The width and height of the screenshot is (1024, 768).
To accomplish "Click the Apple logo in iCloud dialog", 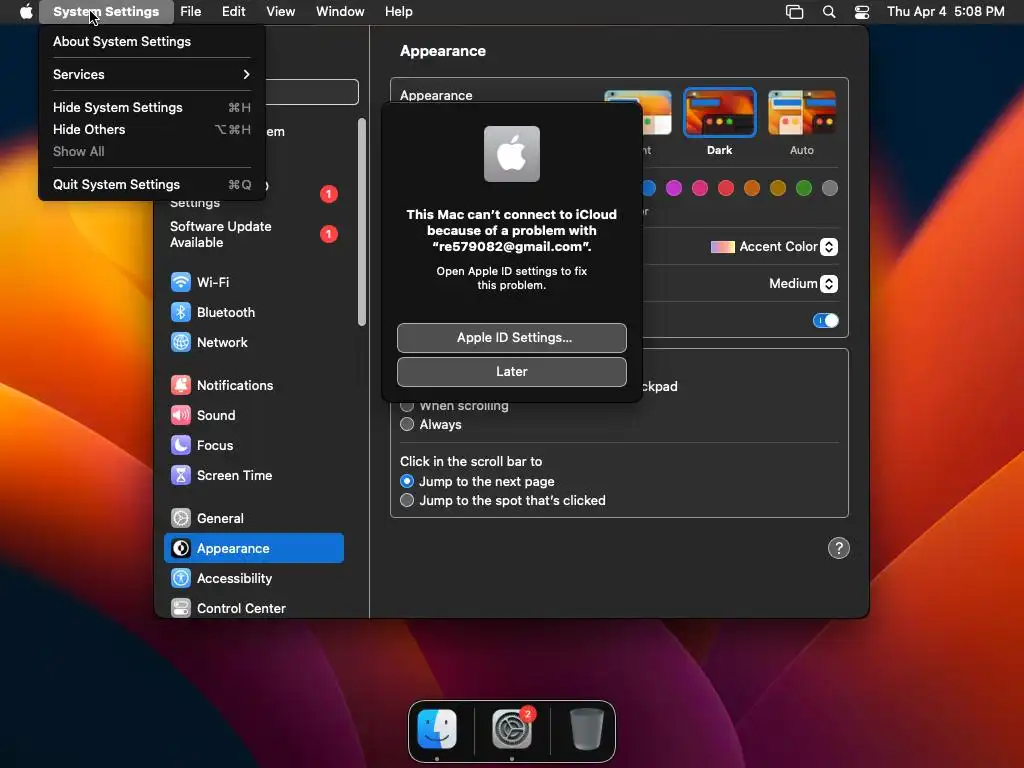I will click(512, 154).
